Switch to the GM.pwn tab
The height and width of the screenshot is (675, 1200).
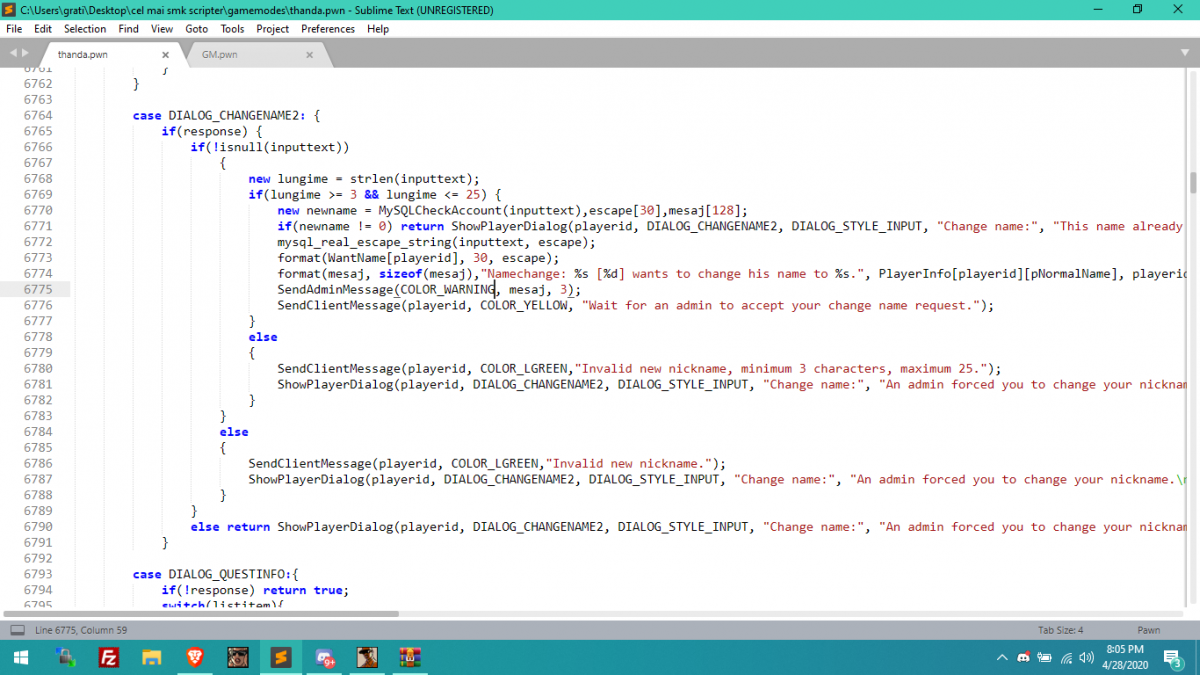point(220,55)
